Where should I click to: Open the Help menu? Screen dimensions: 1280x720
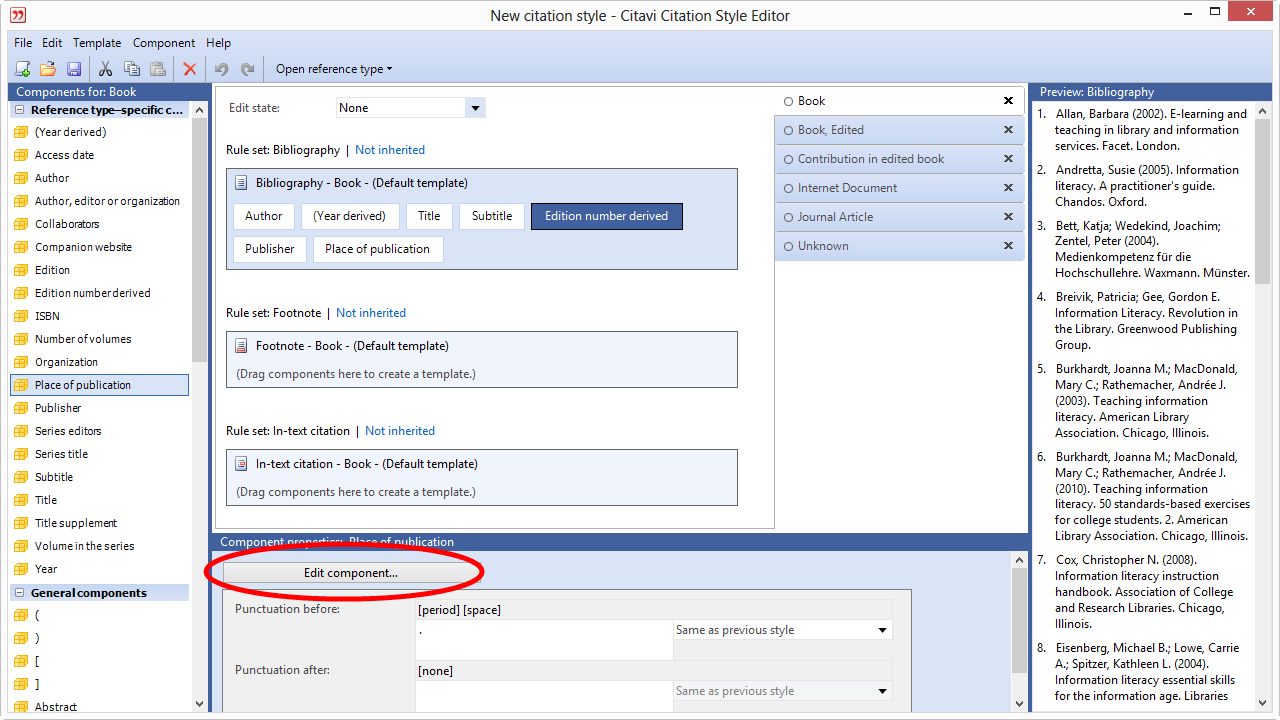pyautogui.click(x=218, y=43)
